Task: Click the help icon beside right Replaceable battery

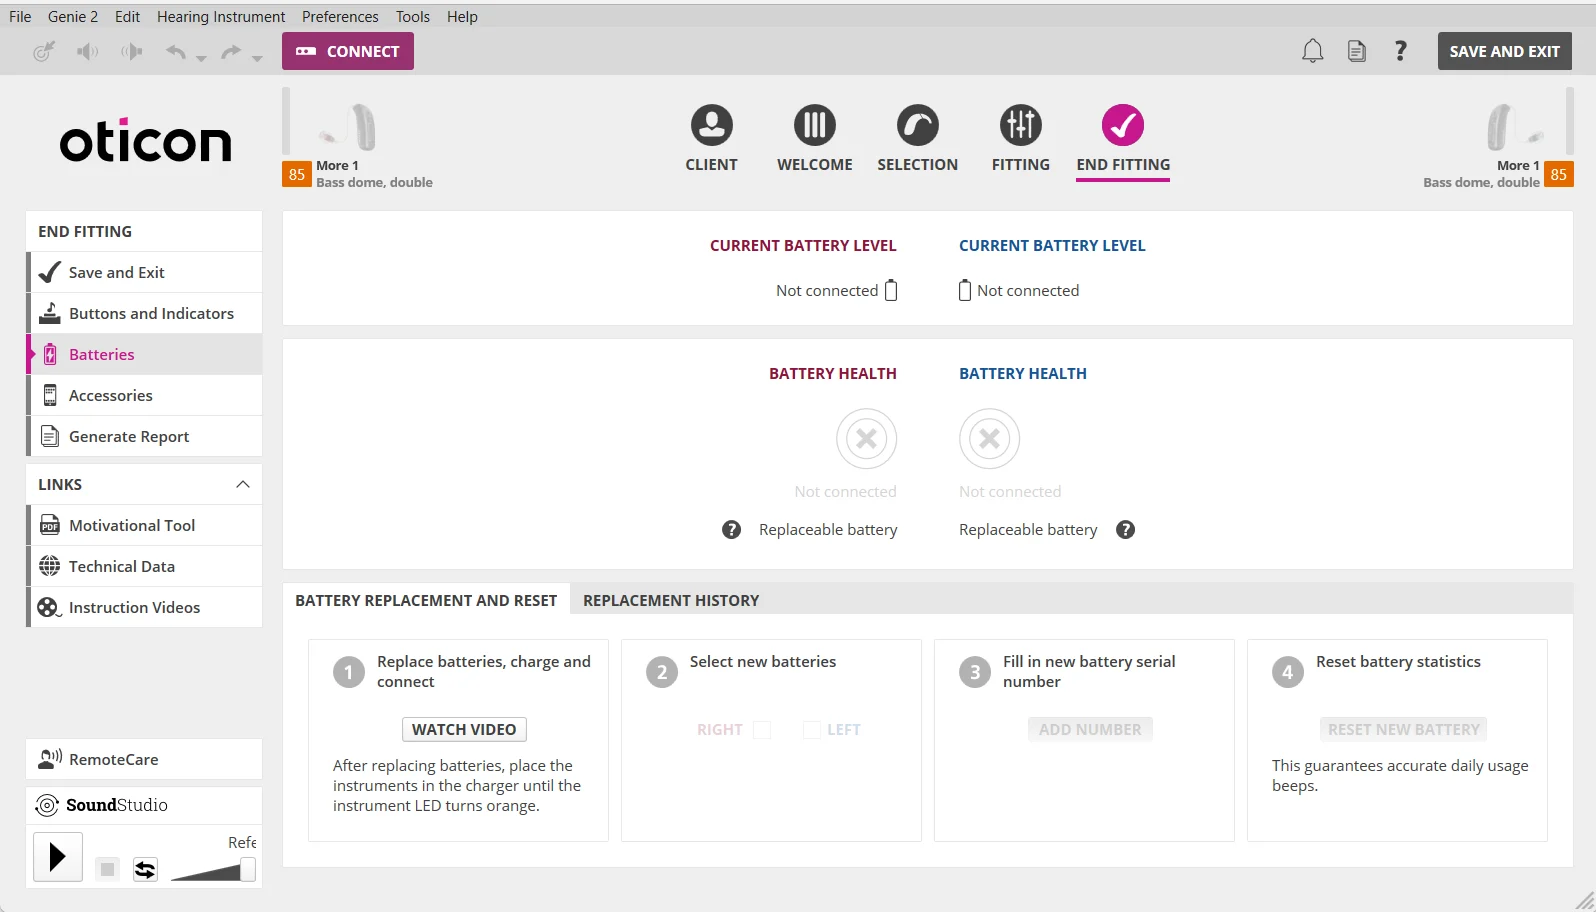Action: [732, 530]
